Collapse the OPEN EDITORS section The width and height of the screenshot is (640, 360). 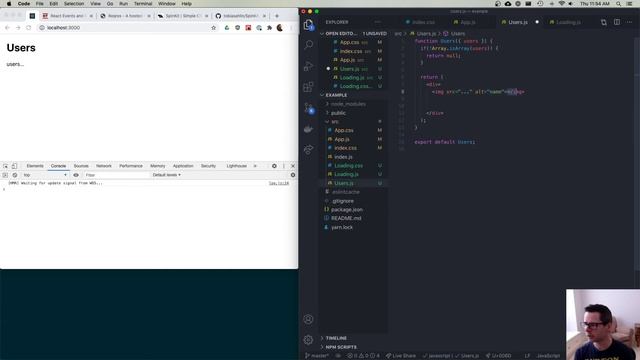pos(341,33)
